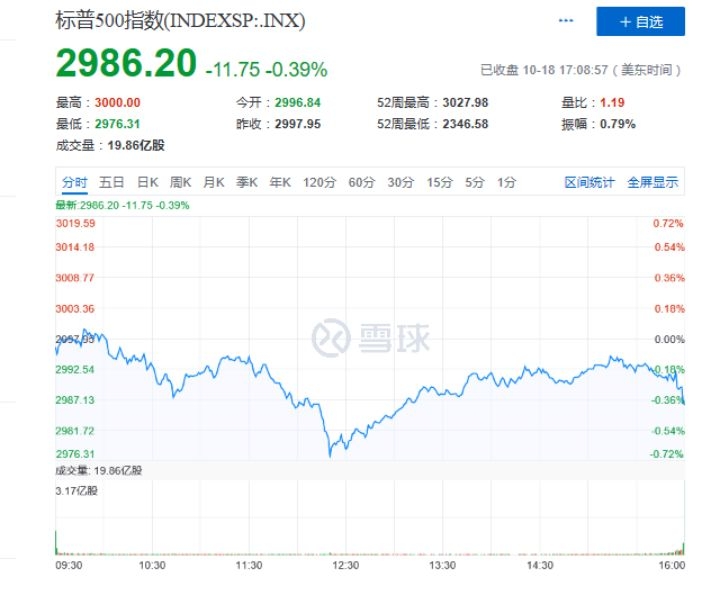Image resolution: width=721 pixels, height=596 pixels.
Task: Select the 分时 intraday tab
Action: click(x=75, y=182)
